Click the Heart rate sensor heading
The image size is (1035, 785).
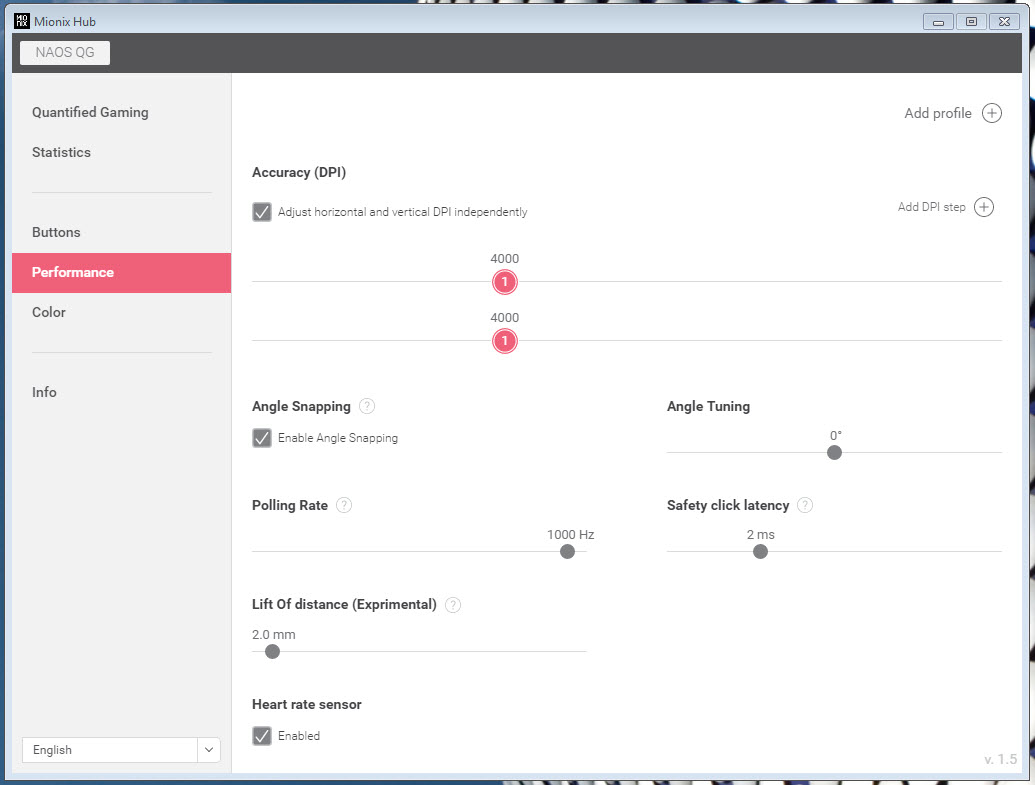tap(307, 704)
